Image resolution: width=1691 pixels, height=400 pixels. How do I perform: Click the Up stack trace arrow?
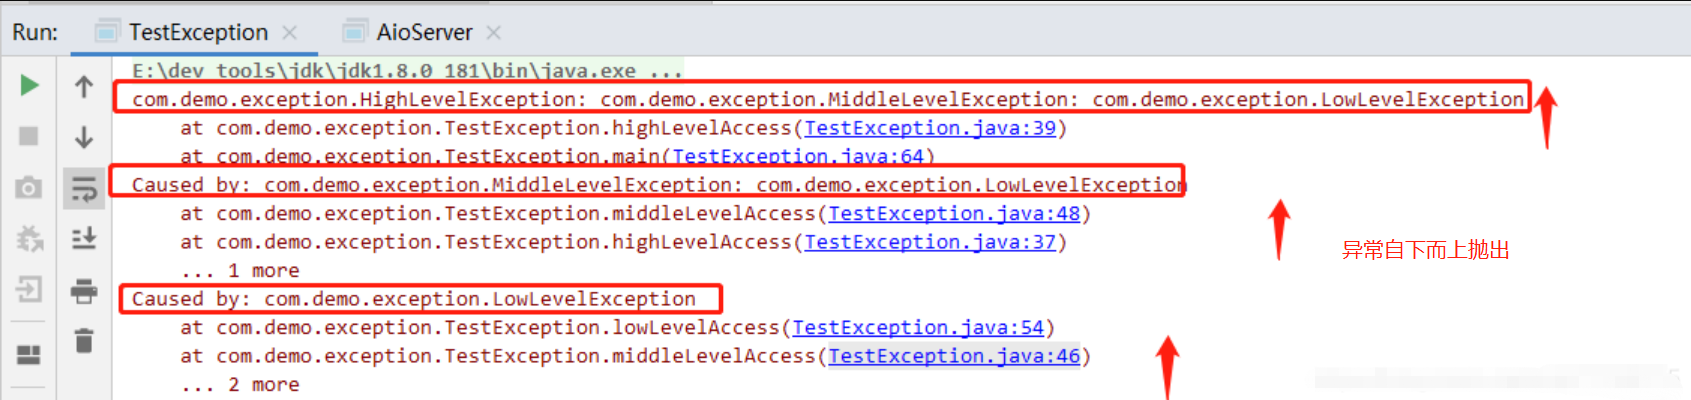click(x=84, y=87)
